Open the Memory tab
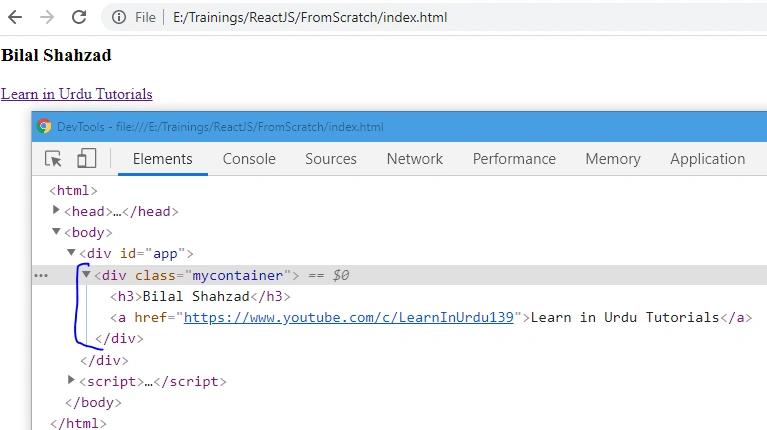 click(x=613, y=159)
